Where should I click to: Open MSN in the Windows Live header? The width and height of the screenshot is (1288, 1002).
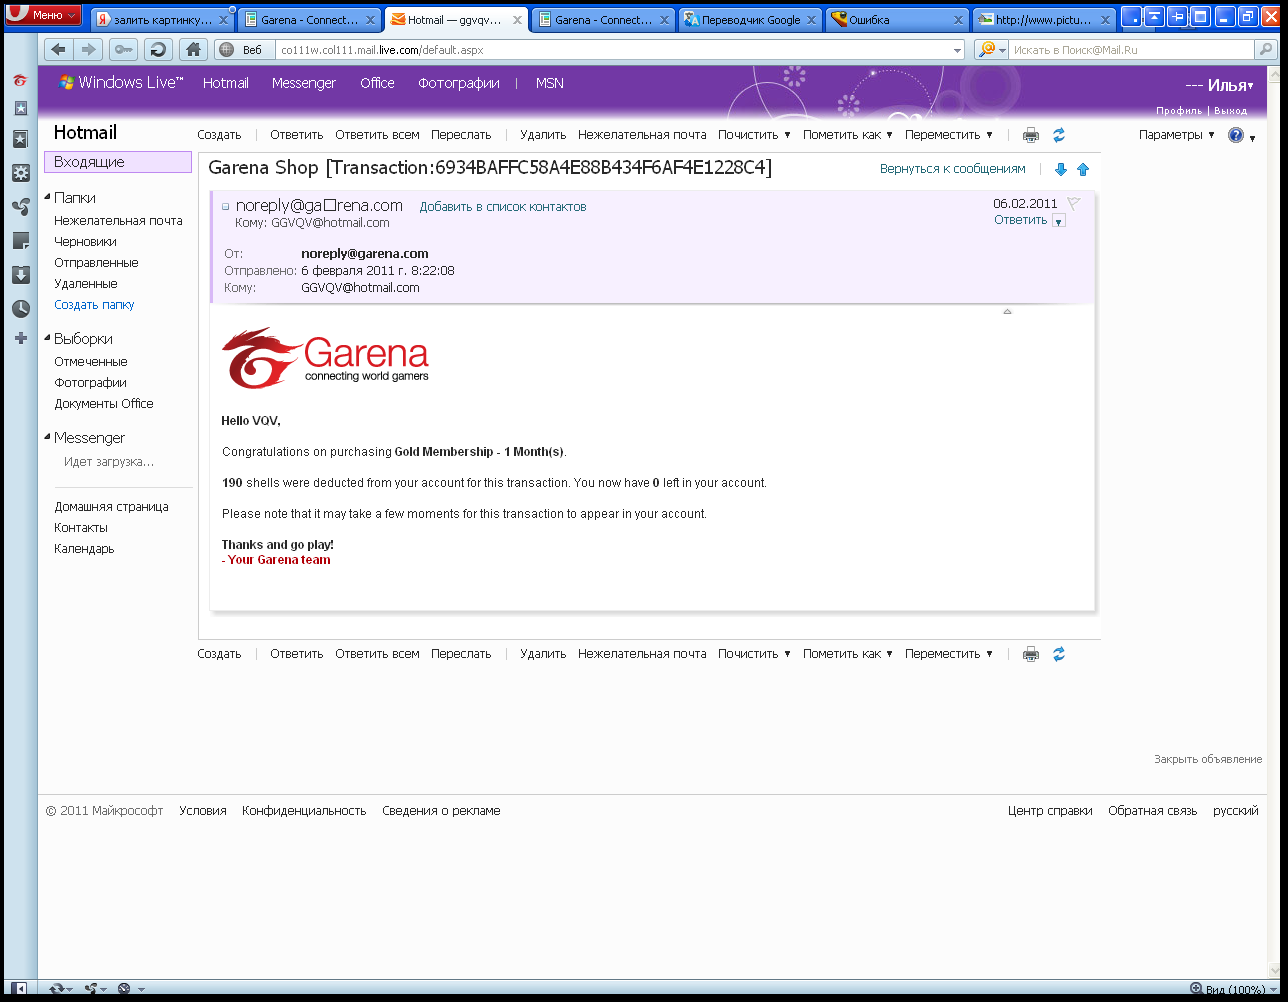coord(550,83)
